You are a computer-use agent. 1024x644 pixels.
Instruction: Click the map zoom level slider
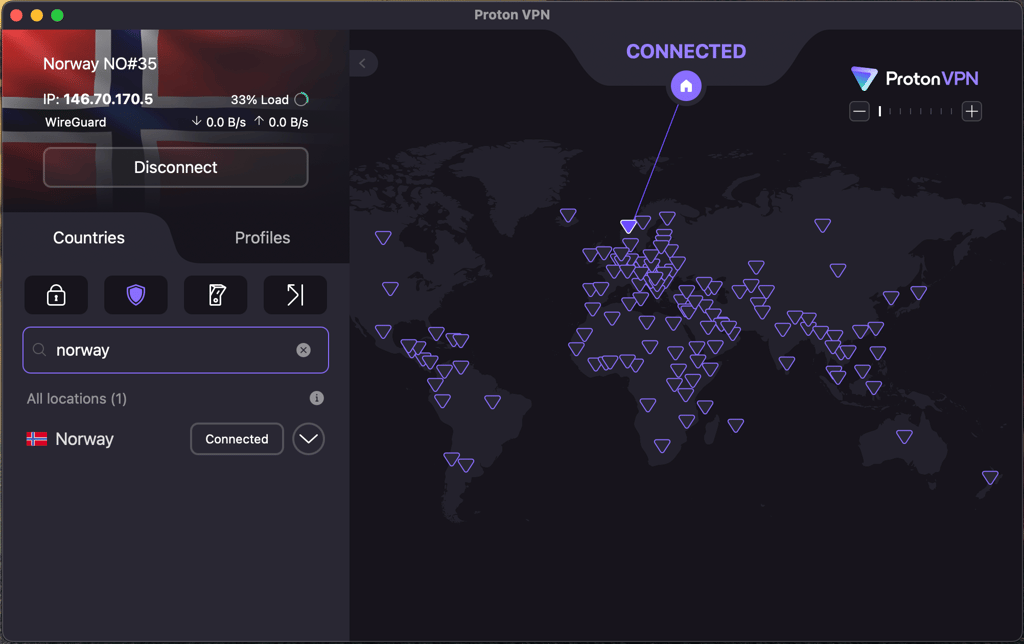(916, 112)
